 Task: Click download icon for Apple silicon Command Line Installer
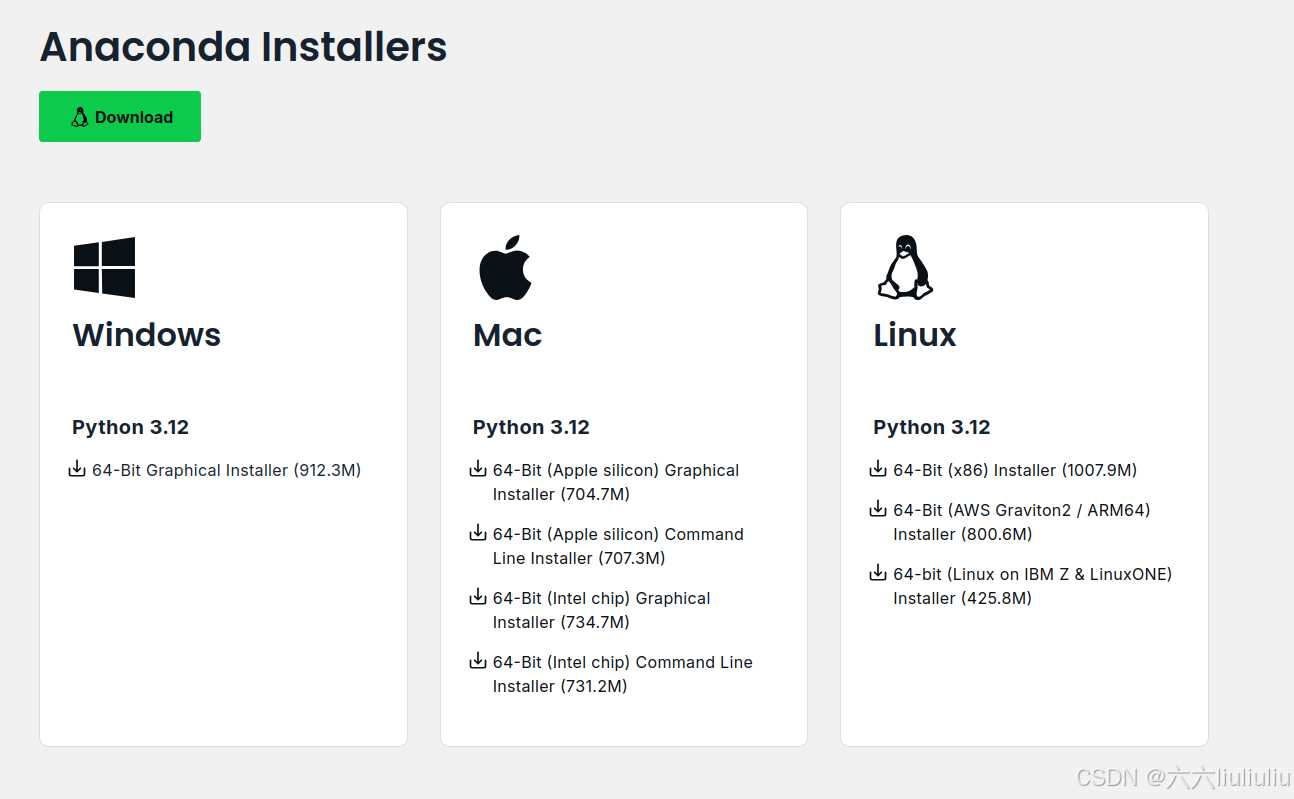click(x=478, y=532)
